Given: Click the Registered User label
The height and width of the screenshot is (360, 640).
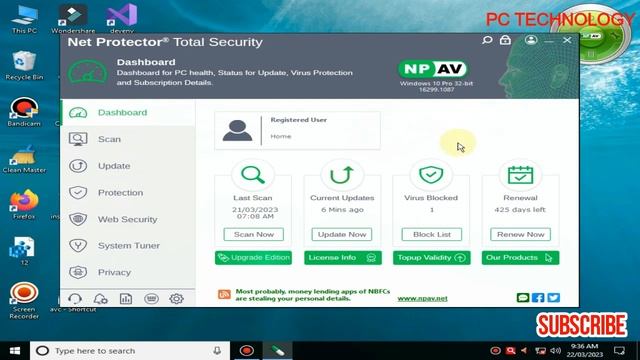Looking at the screenshot, I should [x=298, y=120].
